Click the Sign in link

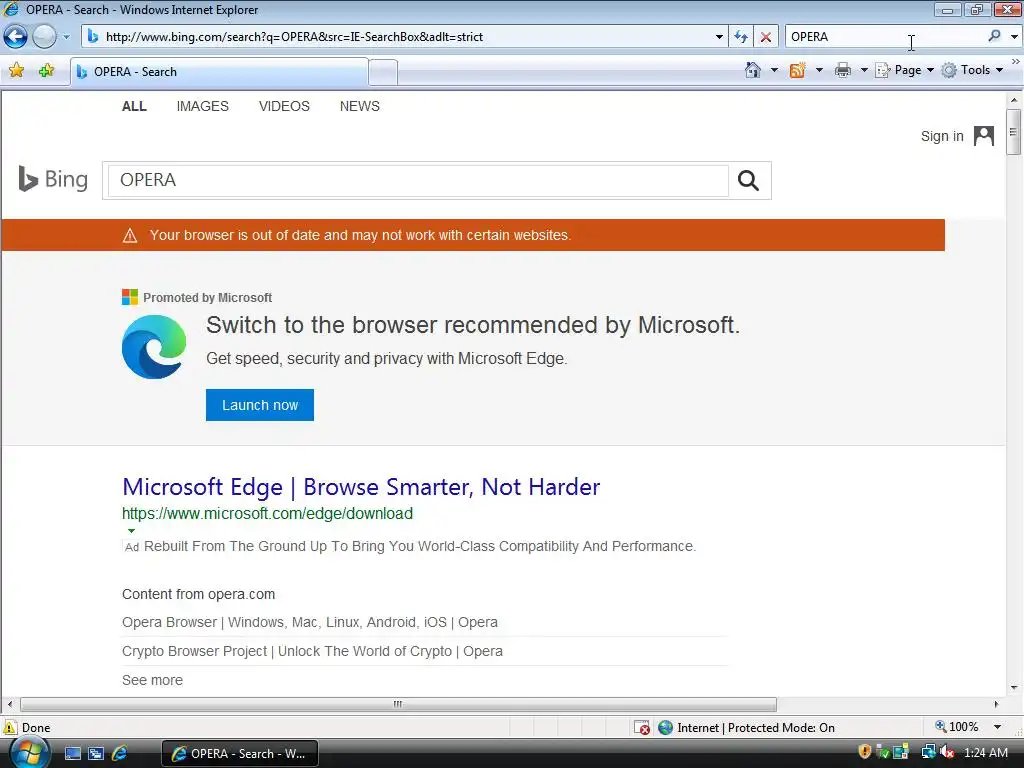[x=942, y=136]
